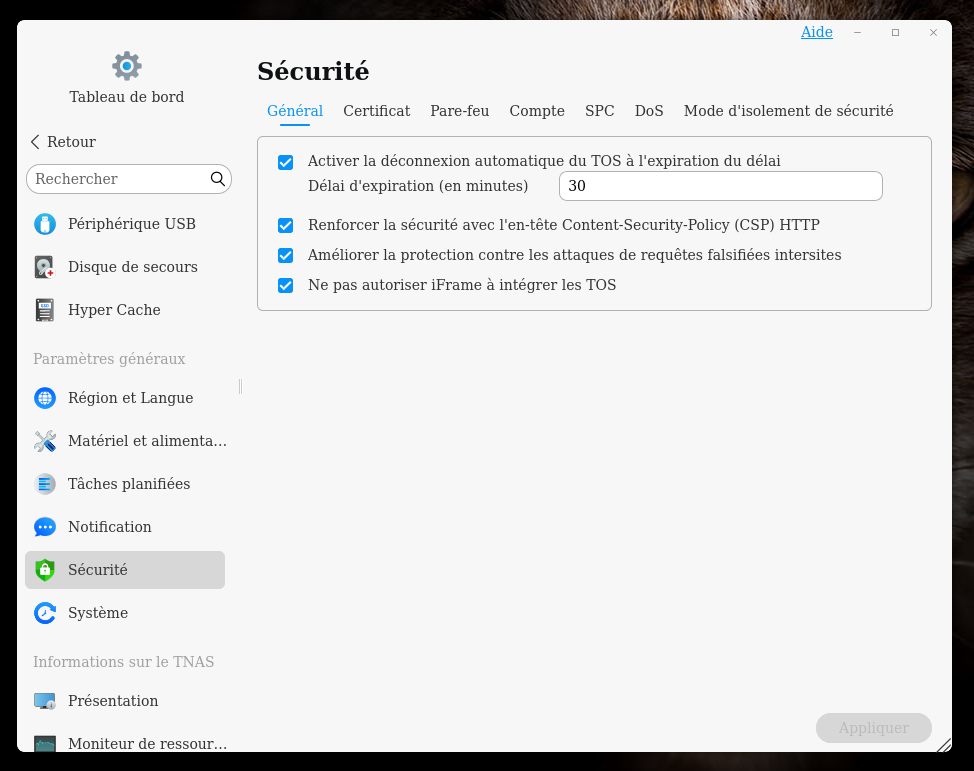974x771 pixels.
Task: Toggle the iFrame embedding restriction checkbox
Action: (286, 286)
